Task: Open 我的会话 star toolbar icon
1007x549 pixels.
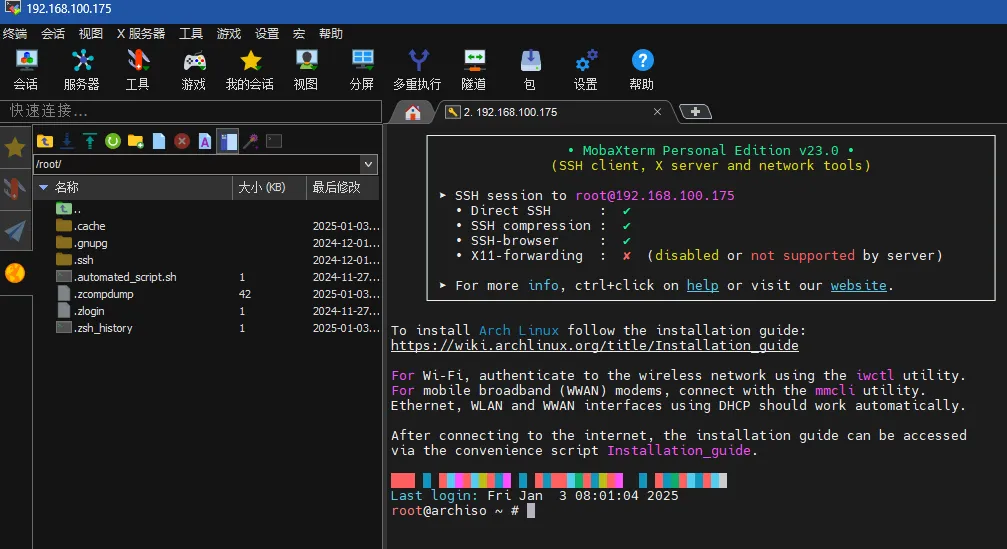Action: [x=250, y=69]
